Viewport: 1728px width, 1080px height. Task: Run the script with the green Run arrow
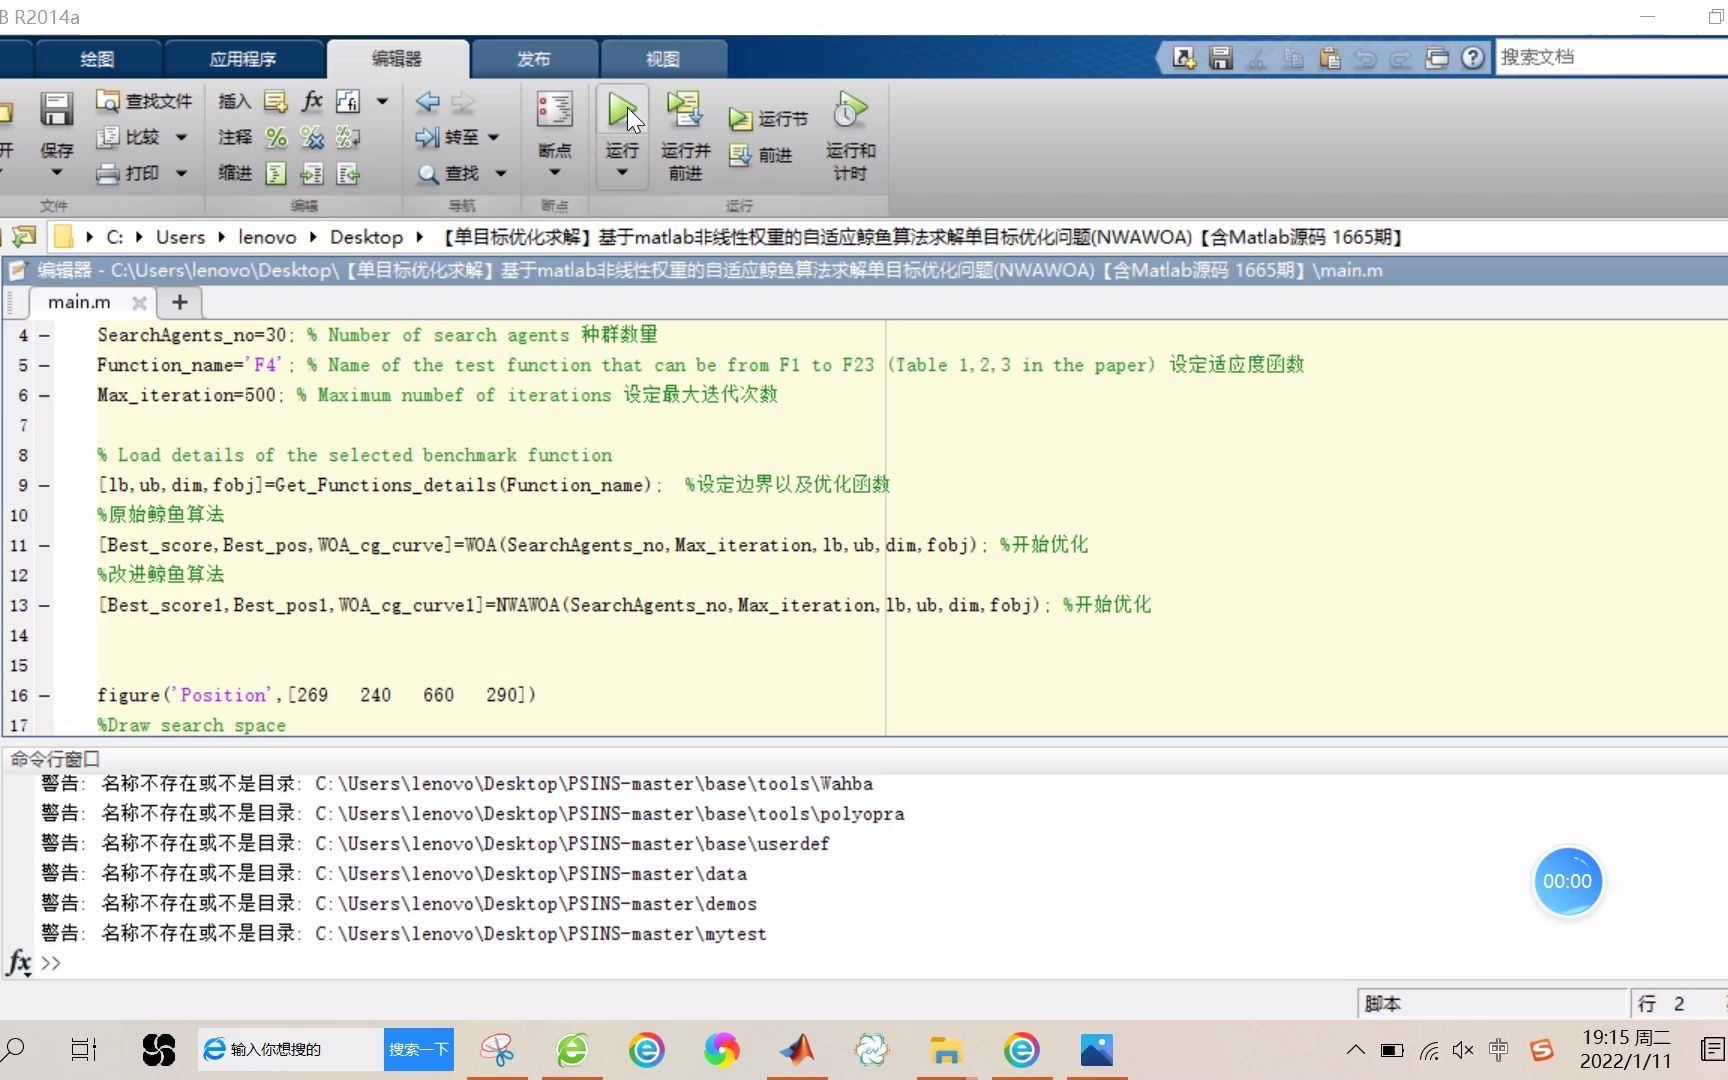coord(622,111)
